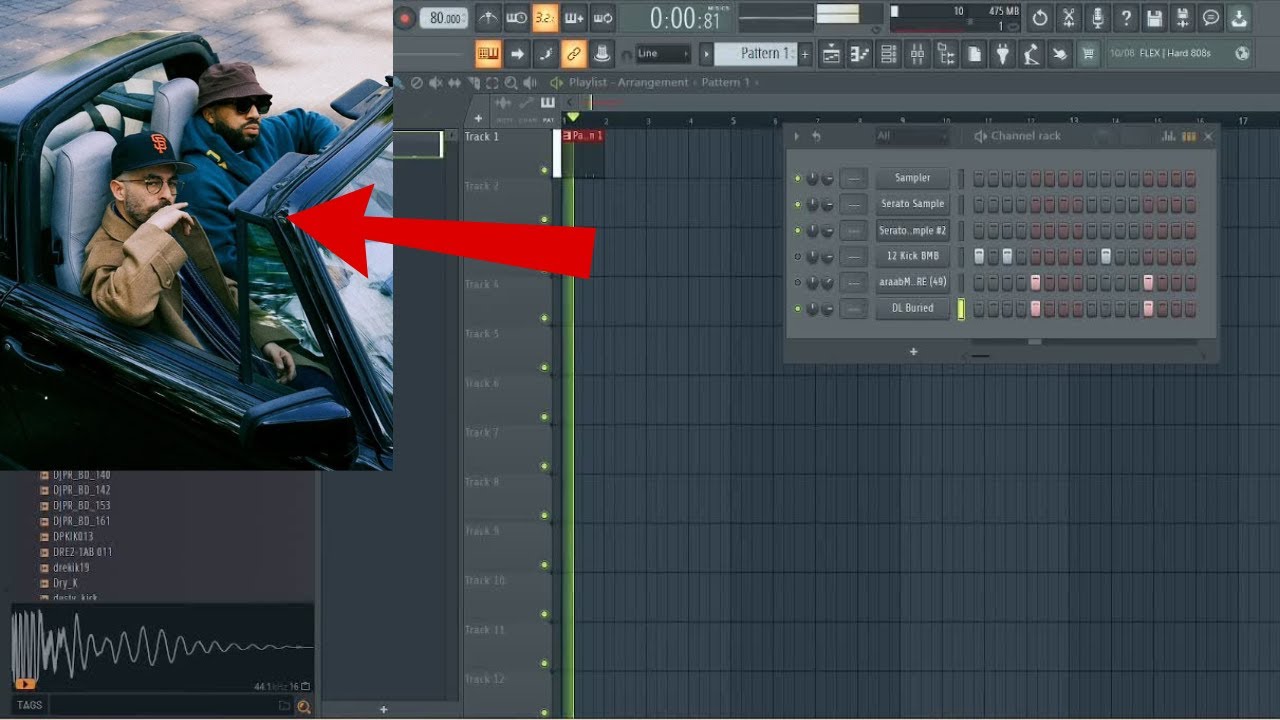Screen dimensions: 1280x720
Task: Toggle step sequencer view icon in Channel rack
Action: 1188,136
